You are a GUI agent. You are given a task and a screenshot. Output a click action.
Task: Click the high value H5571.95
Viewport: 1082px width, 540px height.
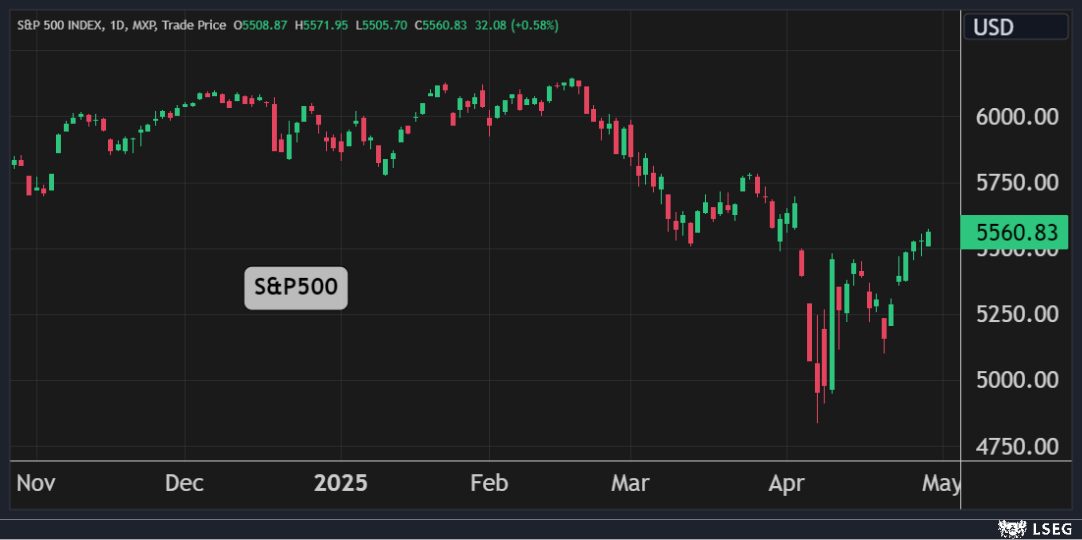pos(320,25)
